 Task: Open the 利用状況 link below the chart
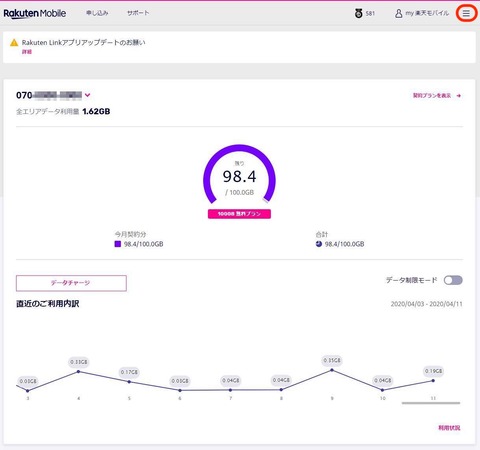click(449, 428)
